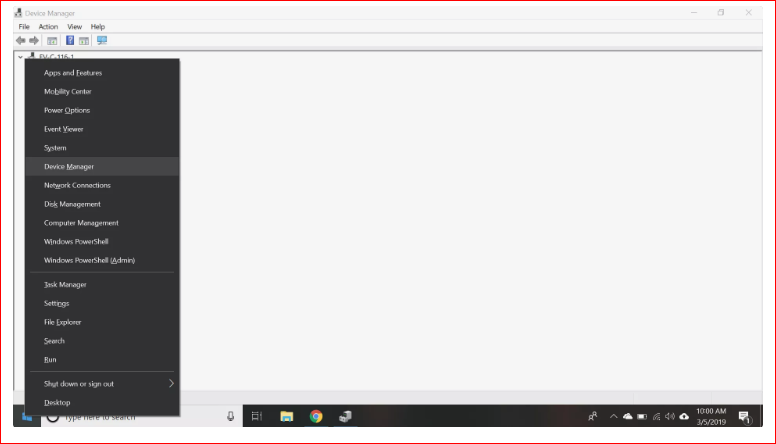This screenshot has height=444, width=776.
Task: Open the Action menu
Action: (x=48, y=27)
